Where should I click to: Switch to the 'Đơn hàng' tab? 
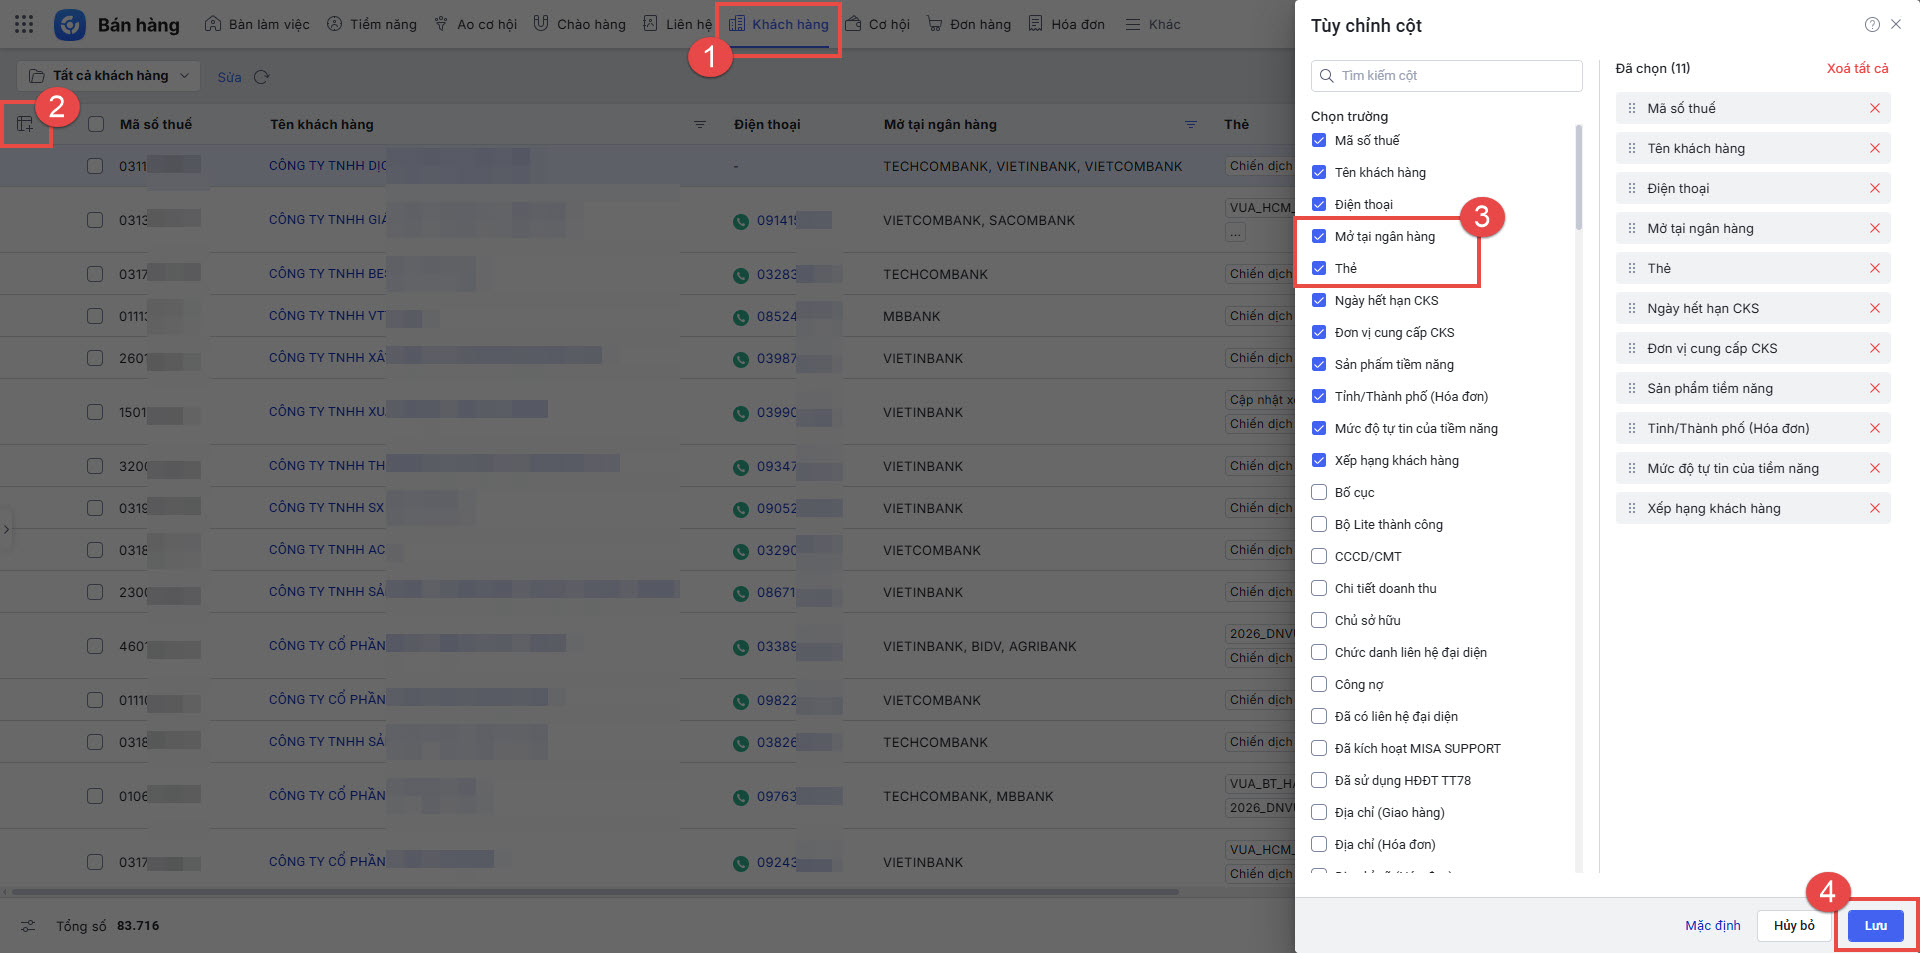(969, 24)
